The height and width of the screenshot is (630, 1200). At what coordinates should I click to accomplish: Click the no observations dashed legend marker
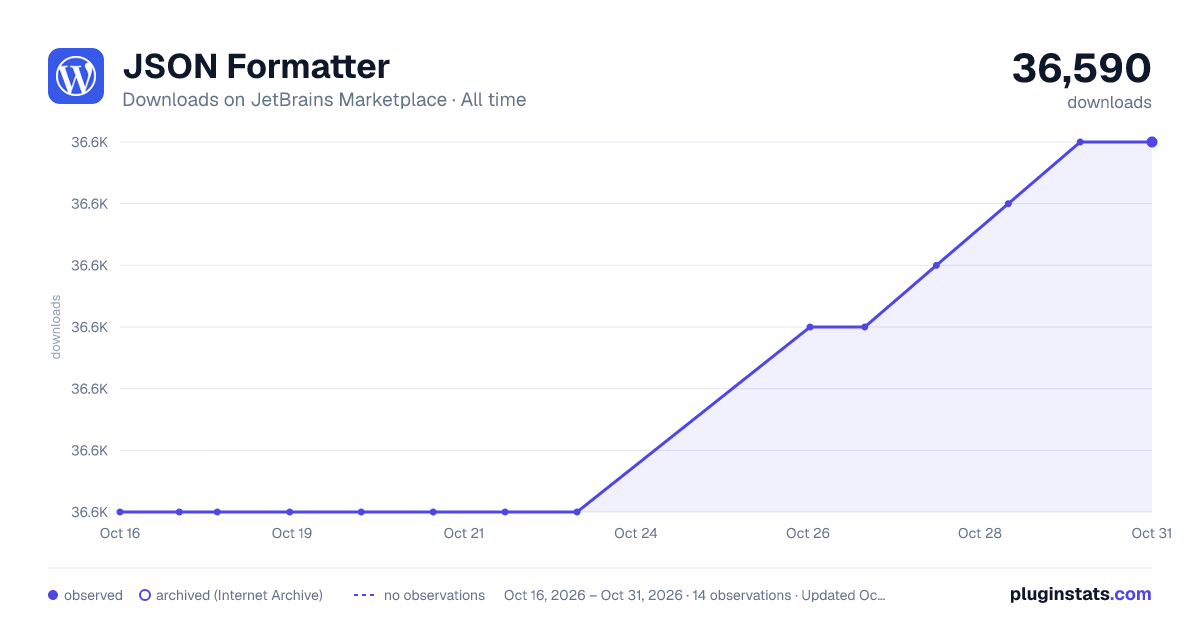(x=364, y=595)
